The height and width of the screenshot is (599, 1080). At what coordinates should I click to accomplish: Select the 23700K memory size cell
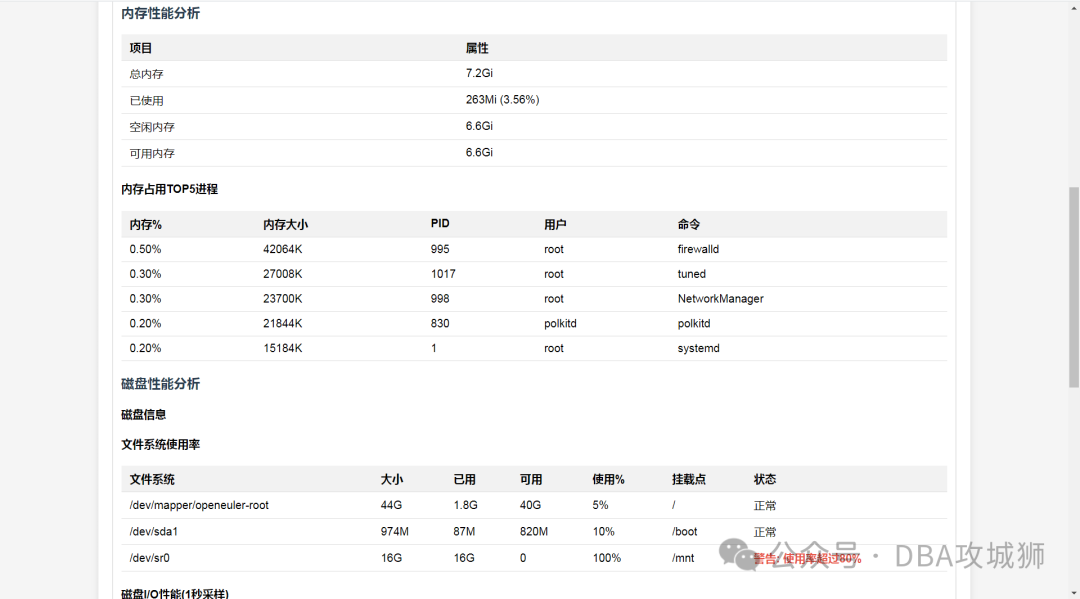[x=282, y=299]
